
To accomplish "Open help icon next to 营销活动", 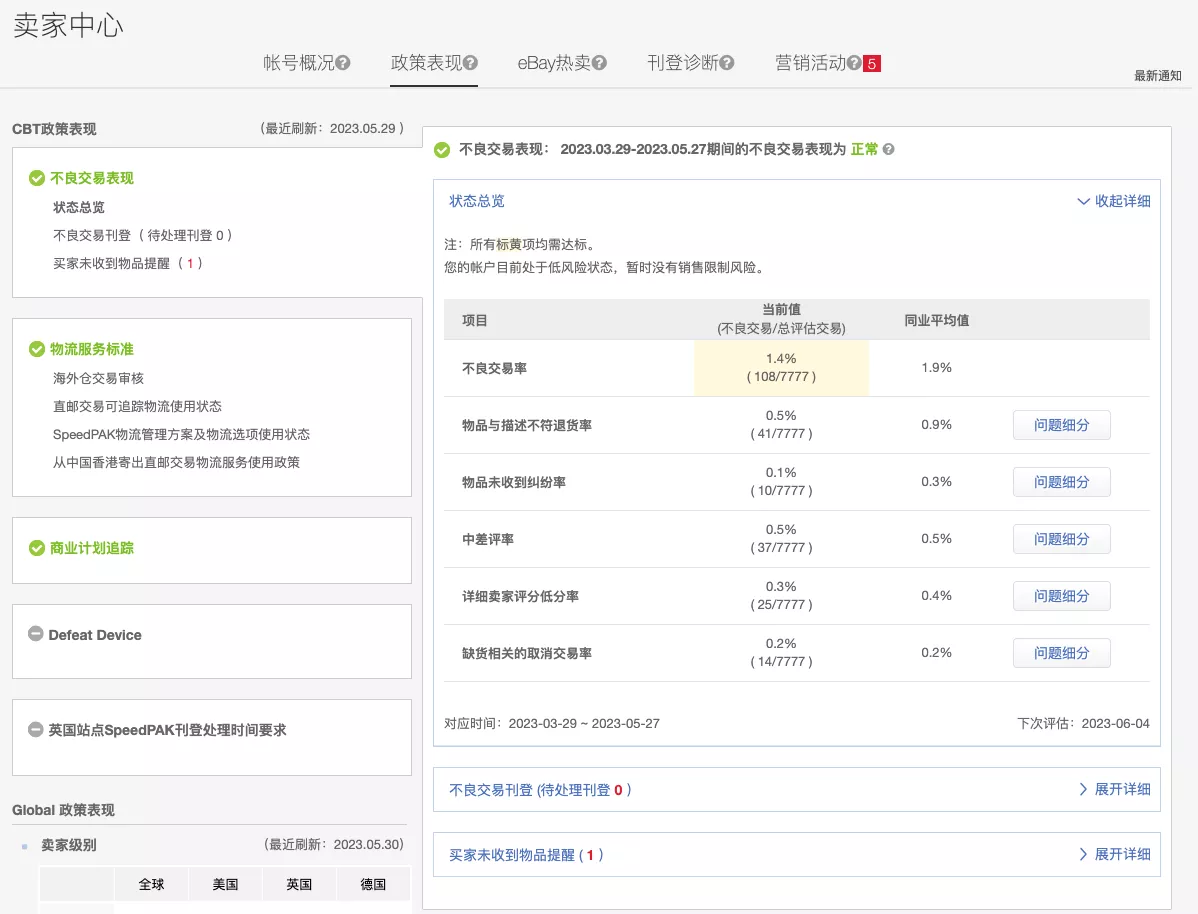I will click(x=852, y=61).
